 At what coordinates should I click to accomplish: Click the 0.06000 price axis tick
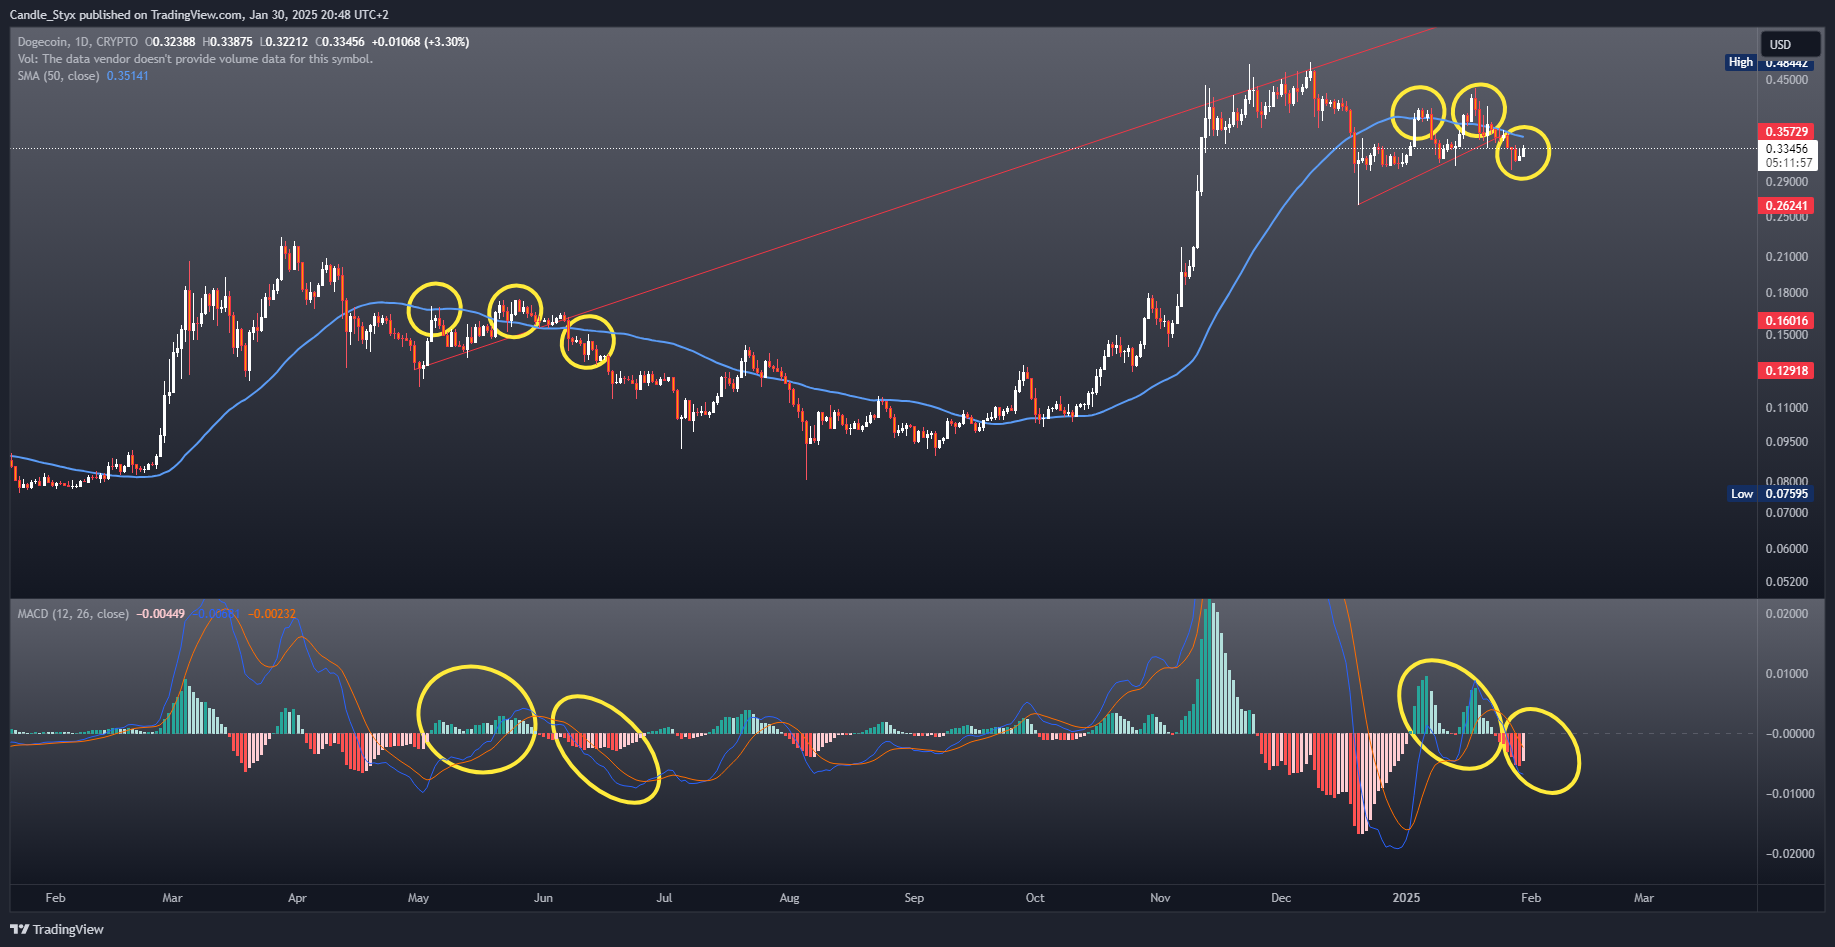point(1786,549)
